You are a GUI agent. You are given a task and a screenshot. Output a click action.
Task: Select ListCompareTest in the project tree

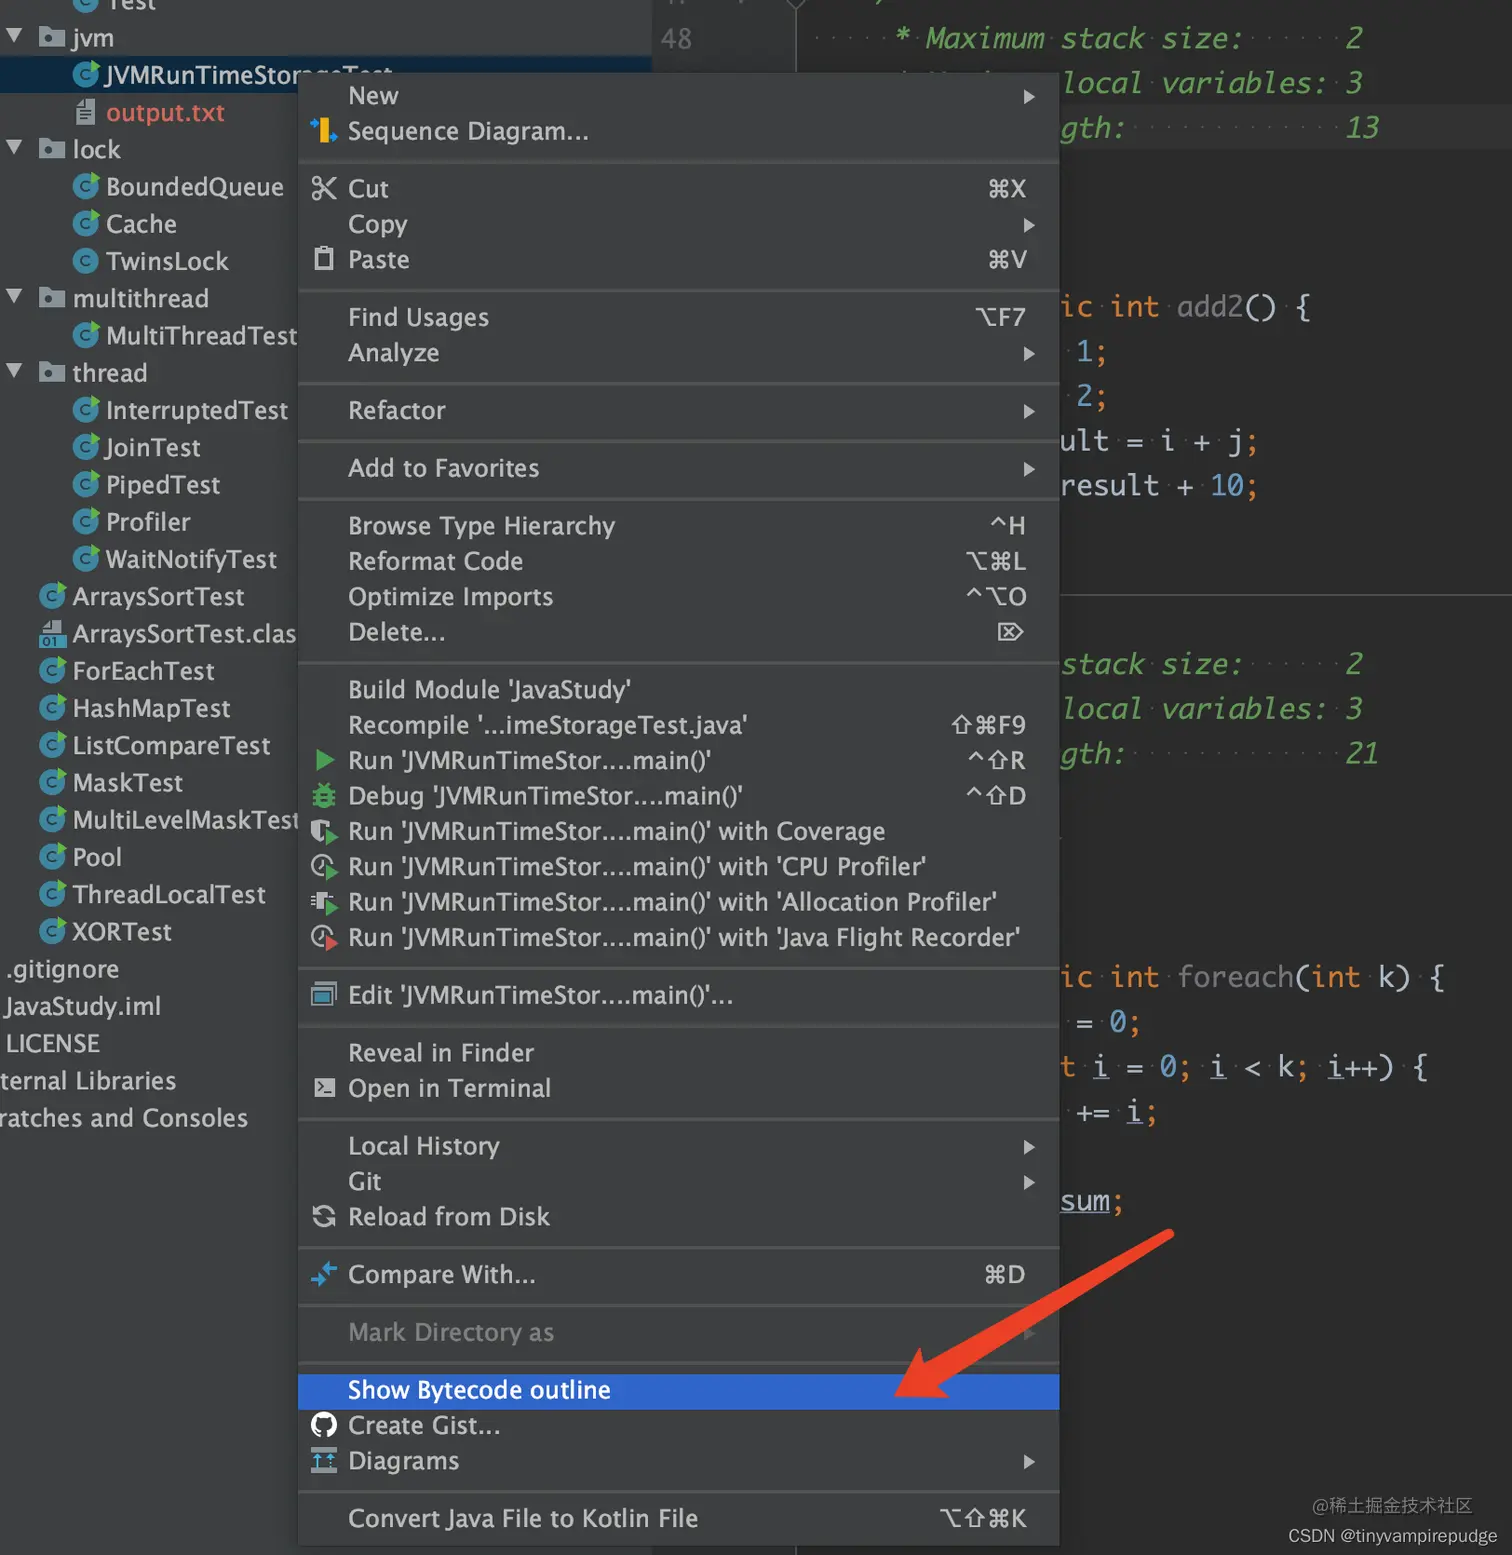pos(171,745)
